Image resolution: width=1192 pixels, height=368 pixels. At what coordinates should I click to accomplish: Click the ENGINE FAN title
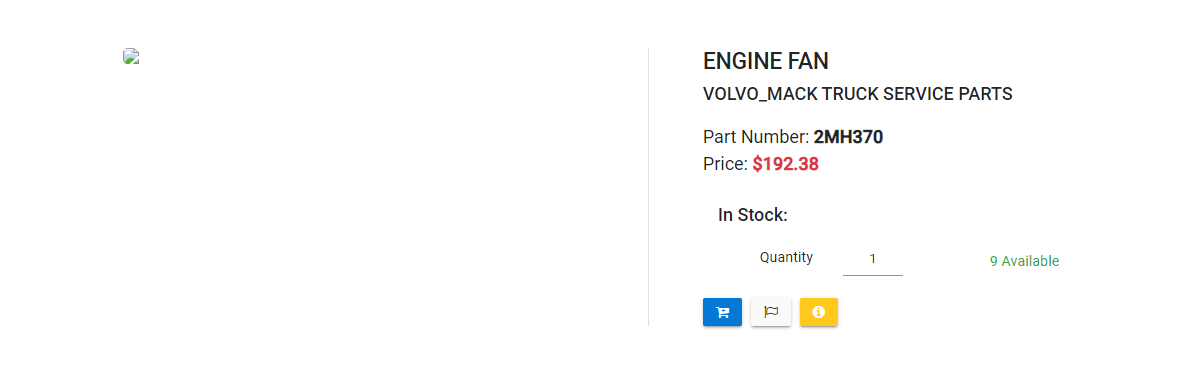[766, 61]
